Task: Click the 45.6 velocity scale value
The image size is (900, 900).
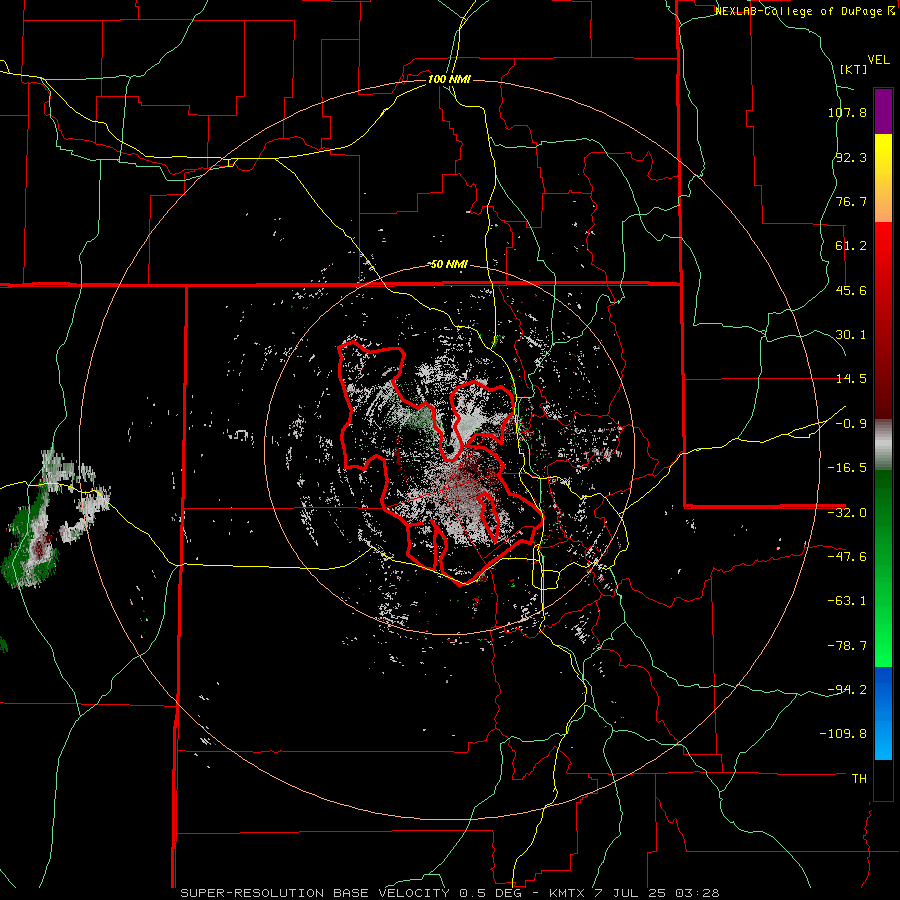Action: [851, 290]
